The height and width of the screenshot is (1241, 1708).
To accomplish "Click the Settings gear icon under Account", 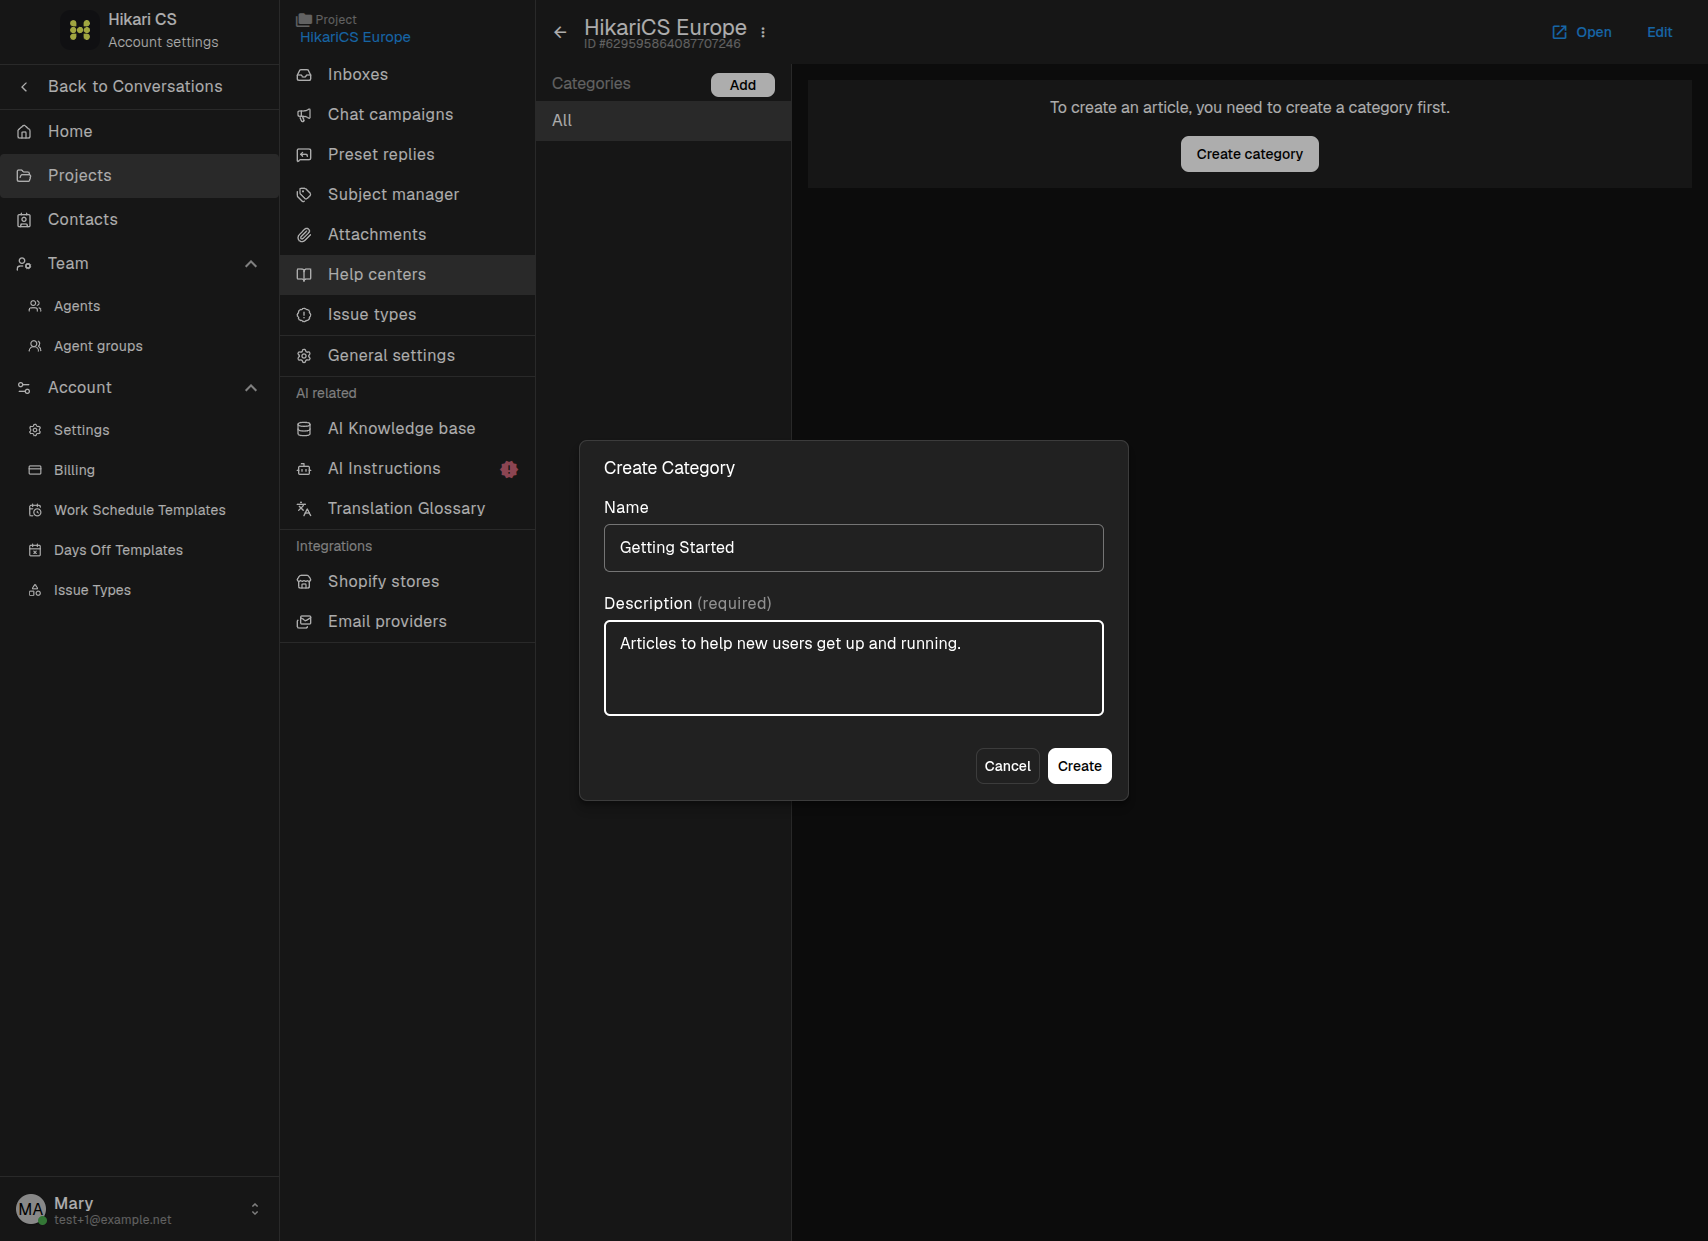I will click(35, 430).
